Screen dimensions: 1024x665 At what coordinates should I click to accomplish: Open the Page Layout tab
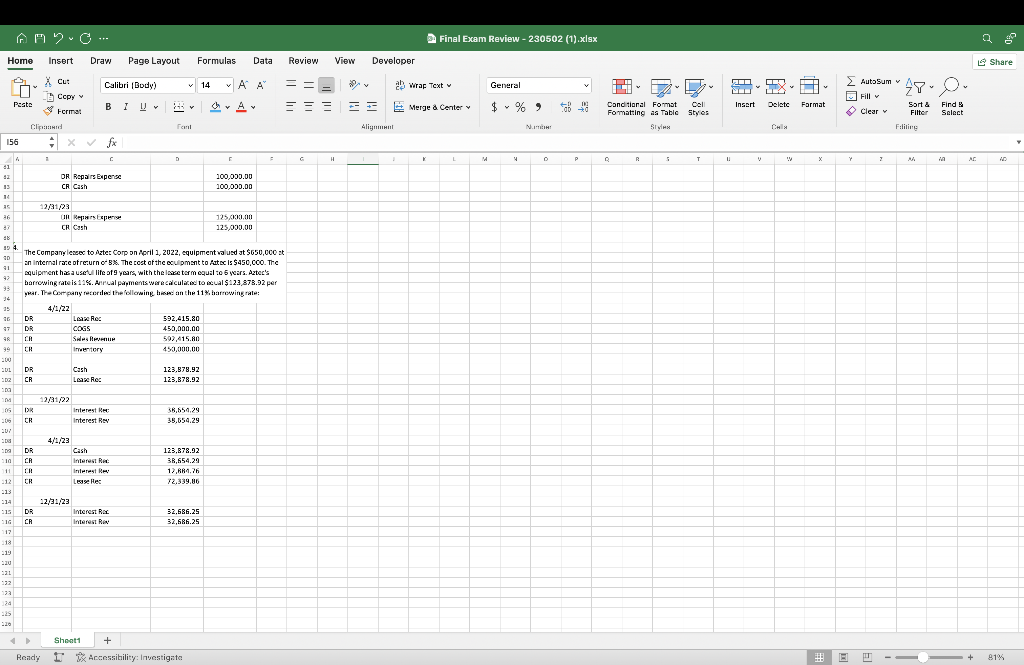(153, 60)
